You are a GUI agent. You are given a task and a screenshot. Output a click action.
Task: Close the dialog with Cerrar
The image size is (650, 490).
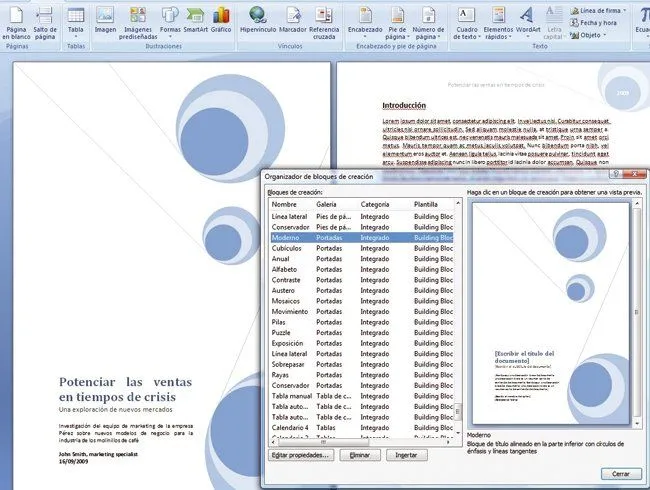[x=621, y=474]
